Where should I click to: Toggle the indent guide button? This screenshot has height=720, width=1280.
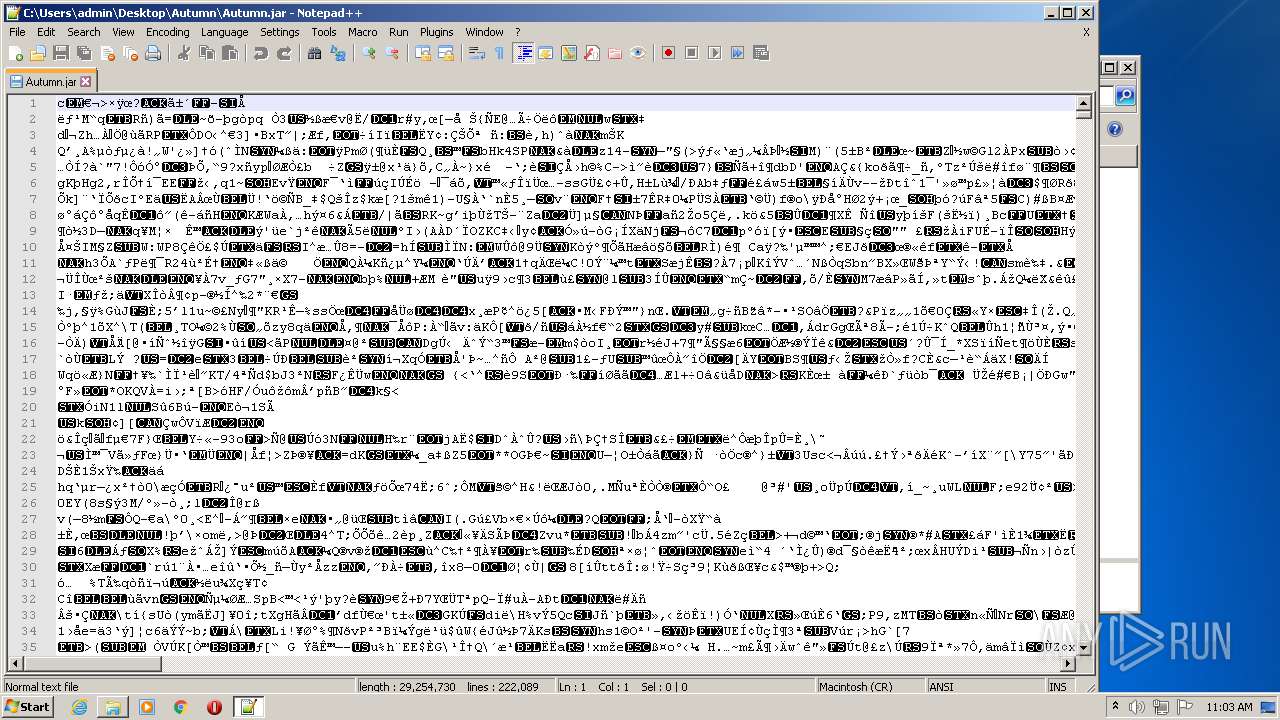524,53
